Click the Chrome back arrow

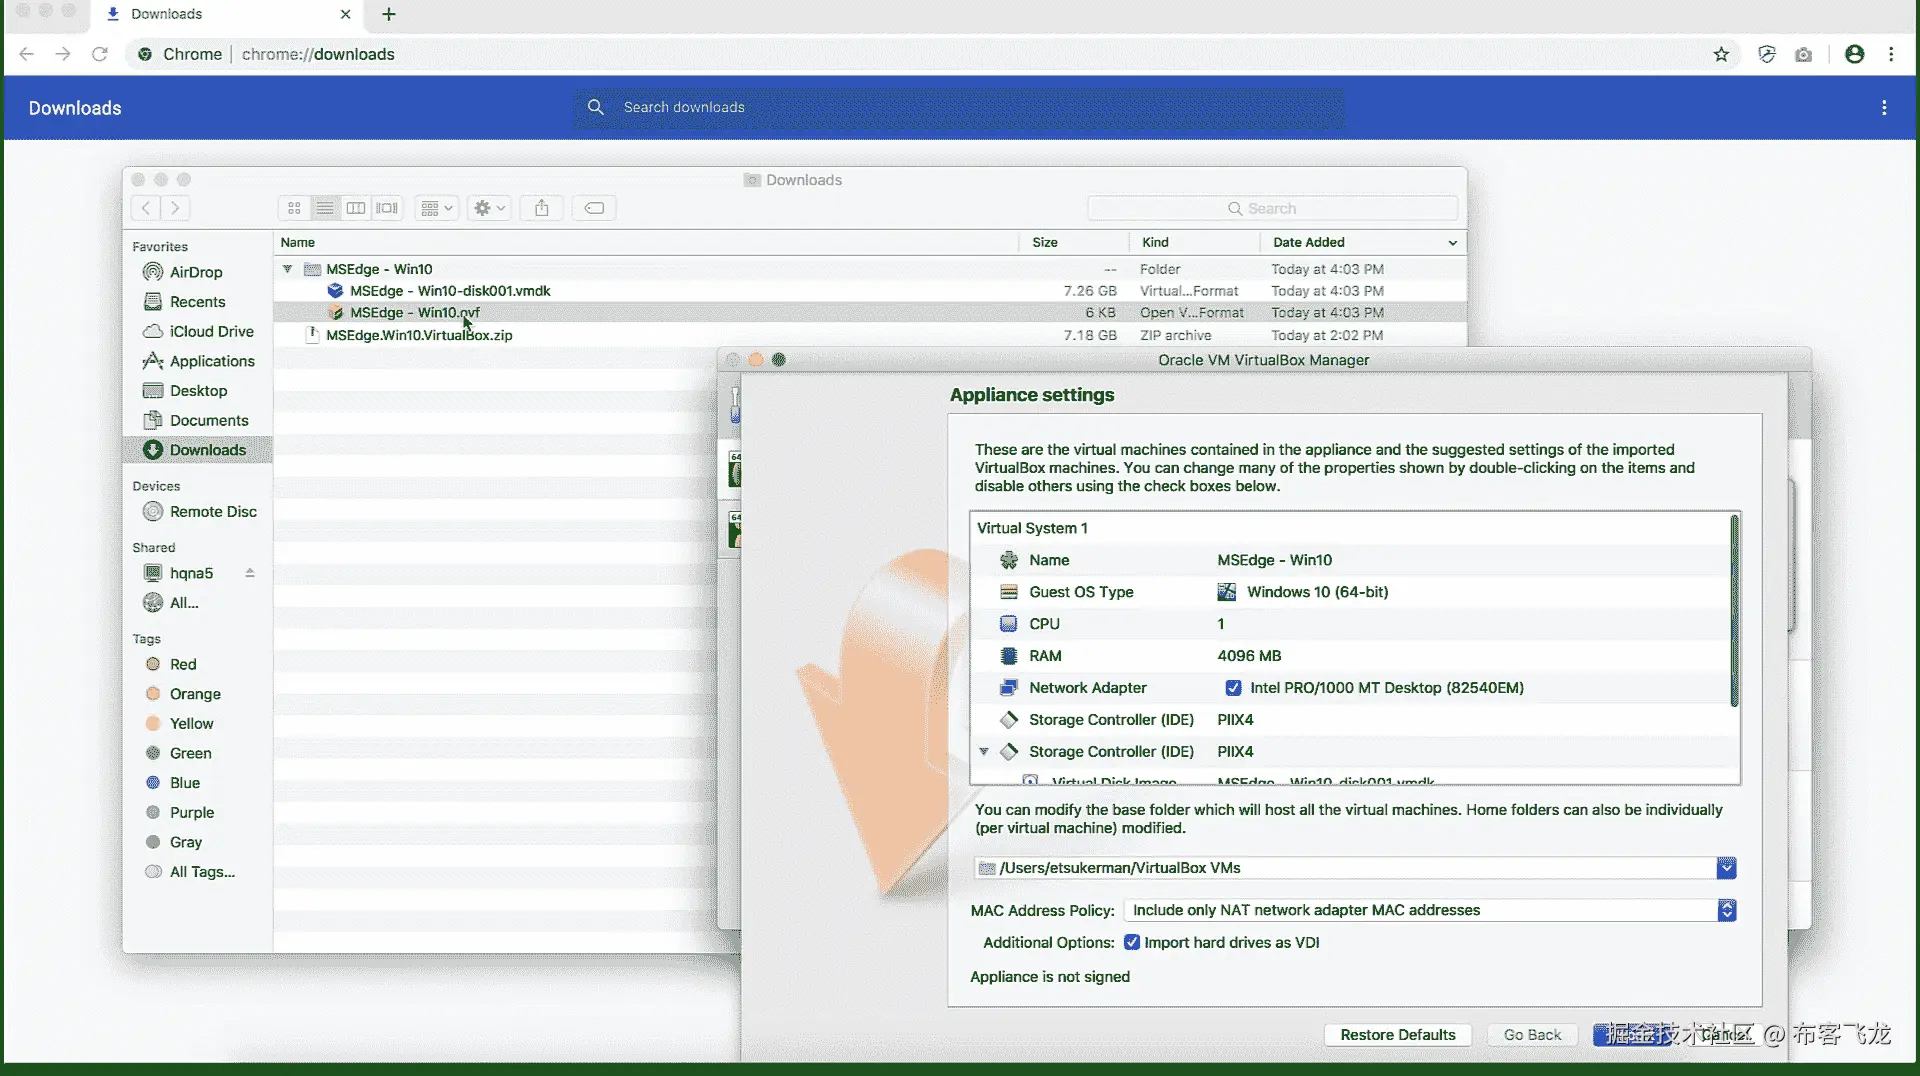pyautogui.click(x=27, y=54)
